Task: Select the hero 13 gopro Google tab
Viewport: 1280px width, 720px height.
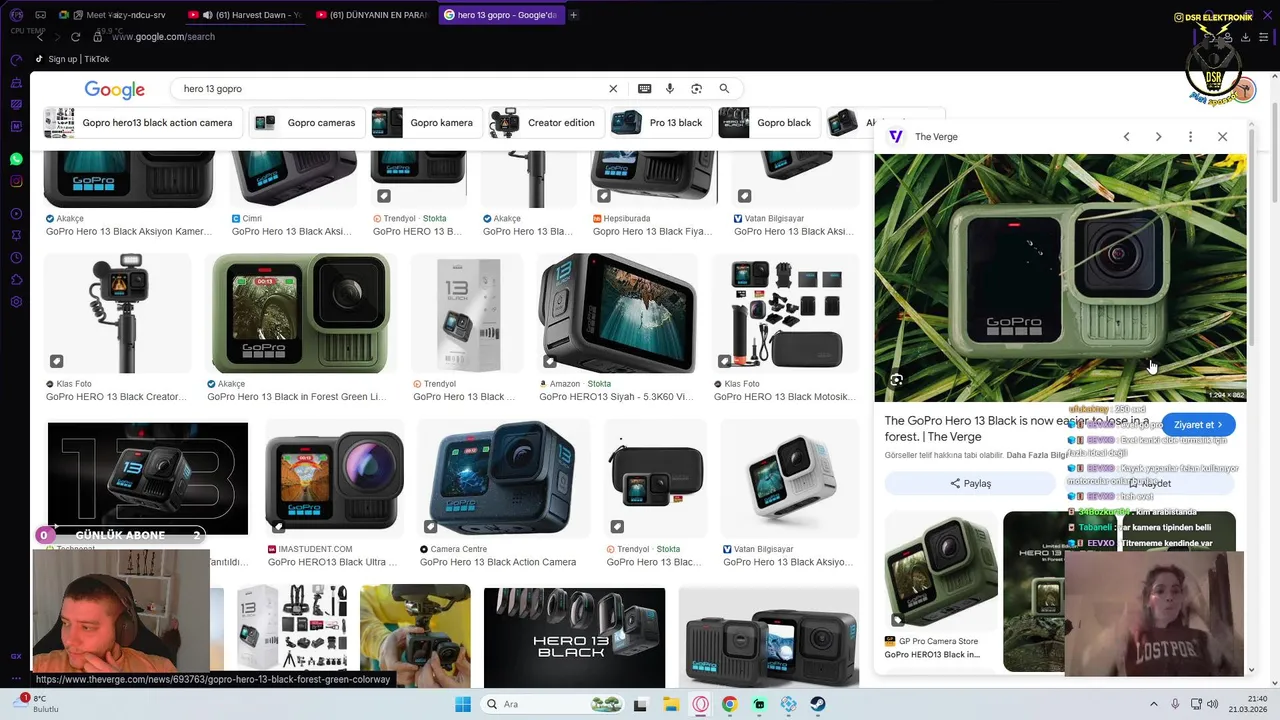Action: (501, 15)
